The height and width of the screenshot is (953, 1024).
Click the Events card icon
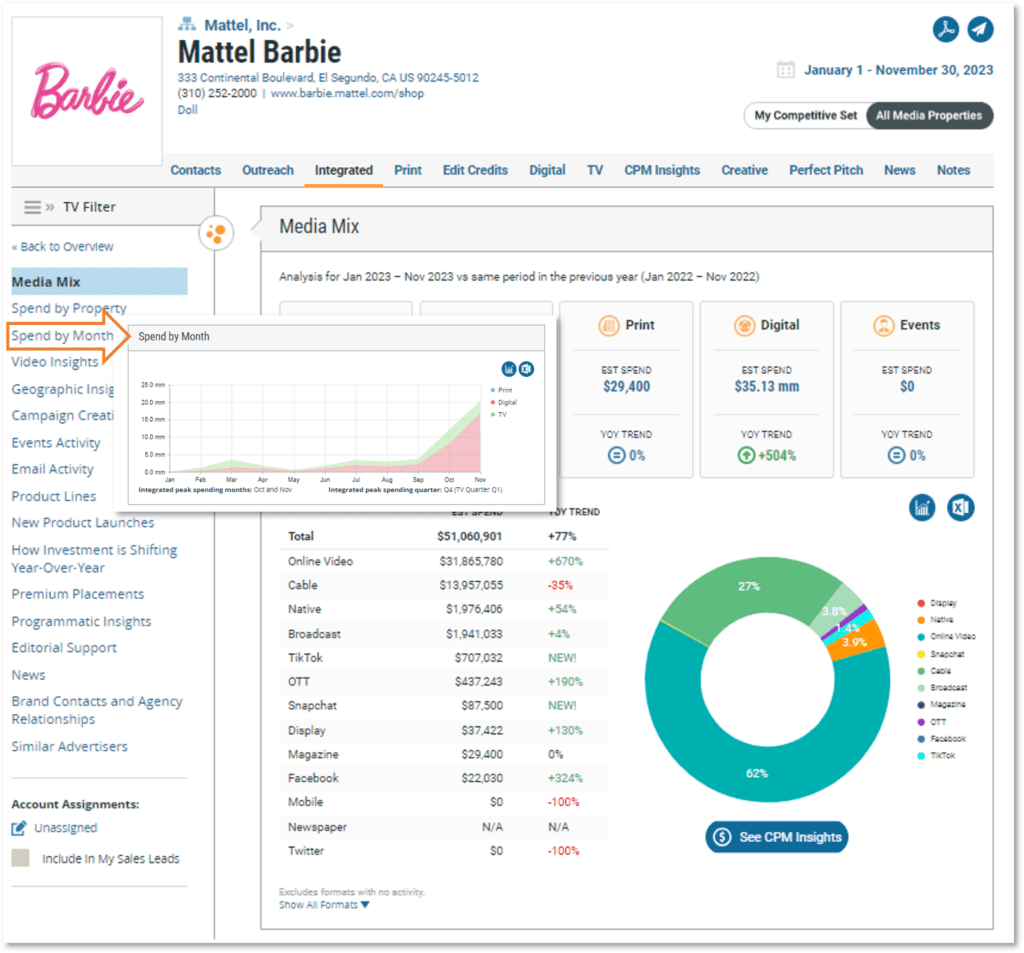point(884,325)
